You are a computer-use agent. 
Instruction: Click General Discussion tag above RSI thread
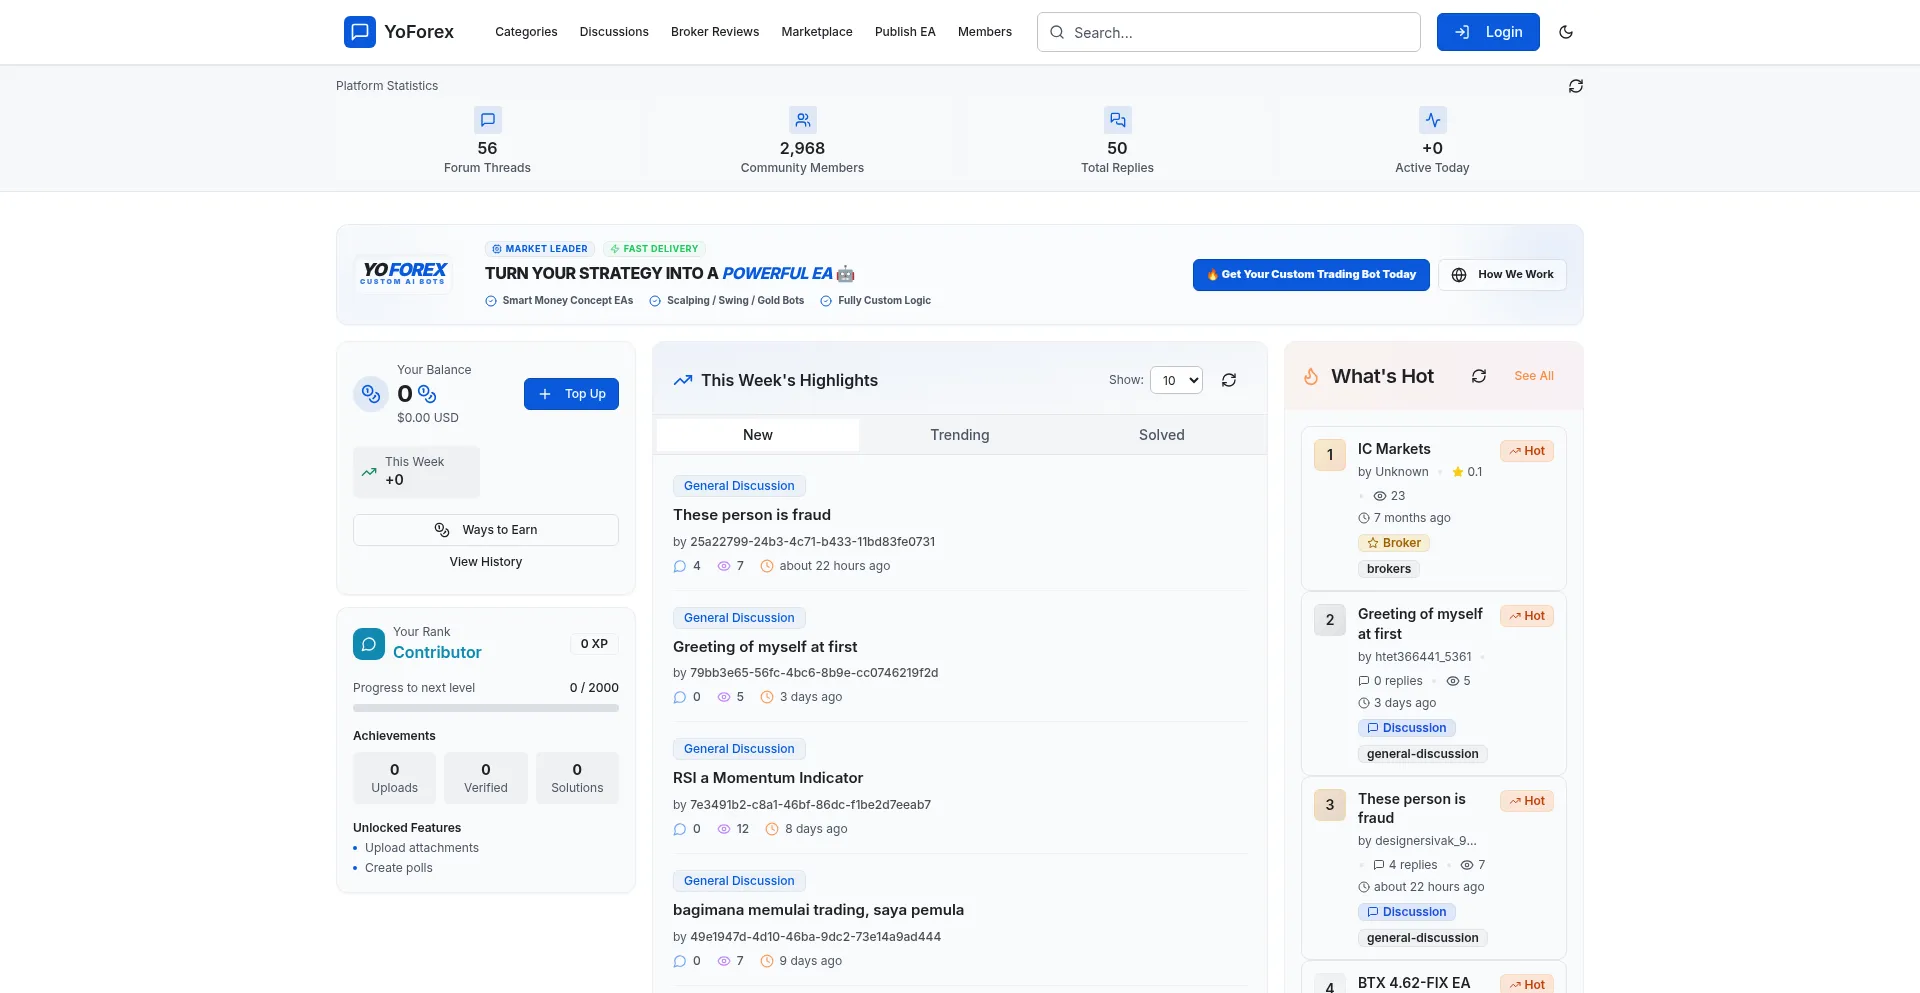739,749
